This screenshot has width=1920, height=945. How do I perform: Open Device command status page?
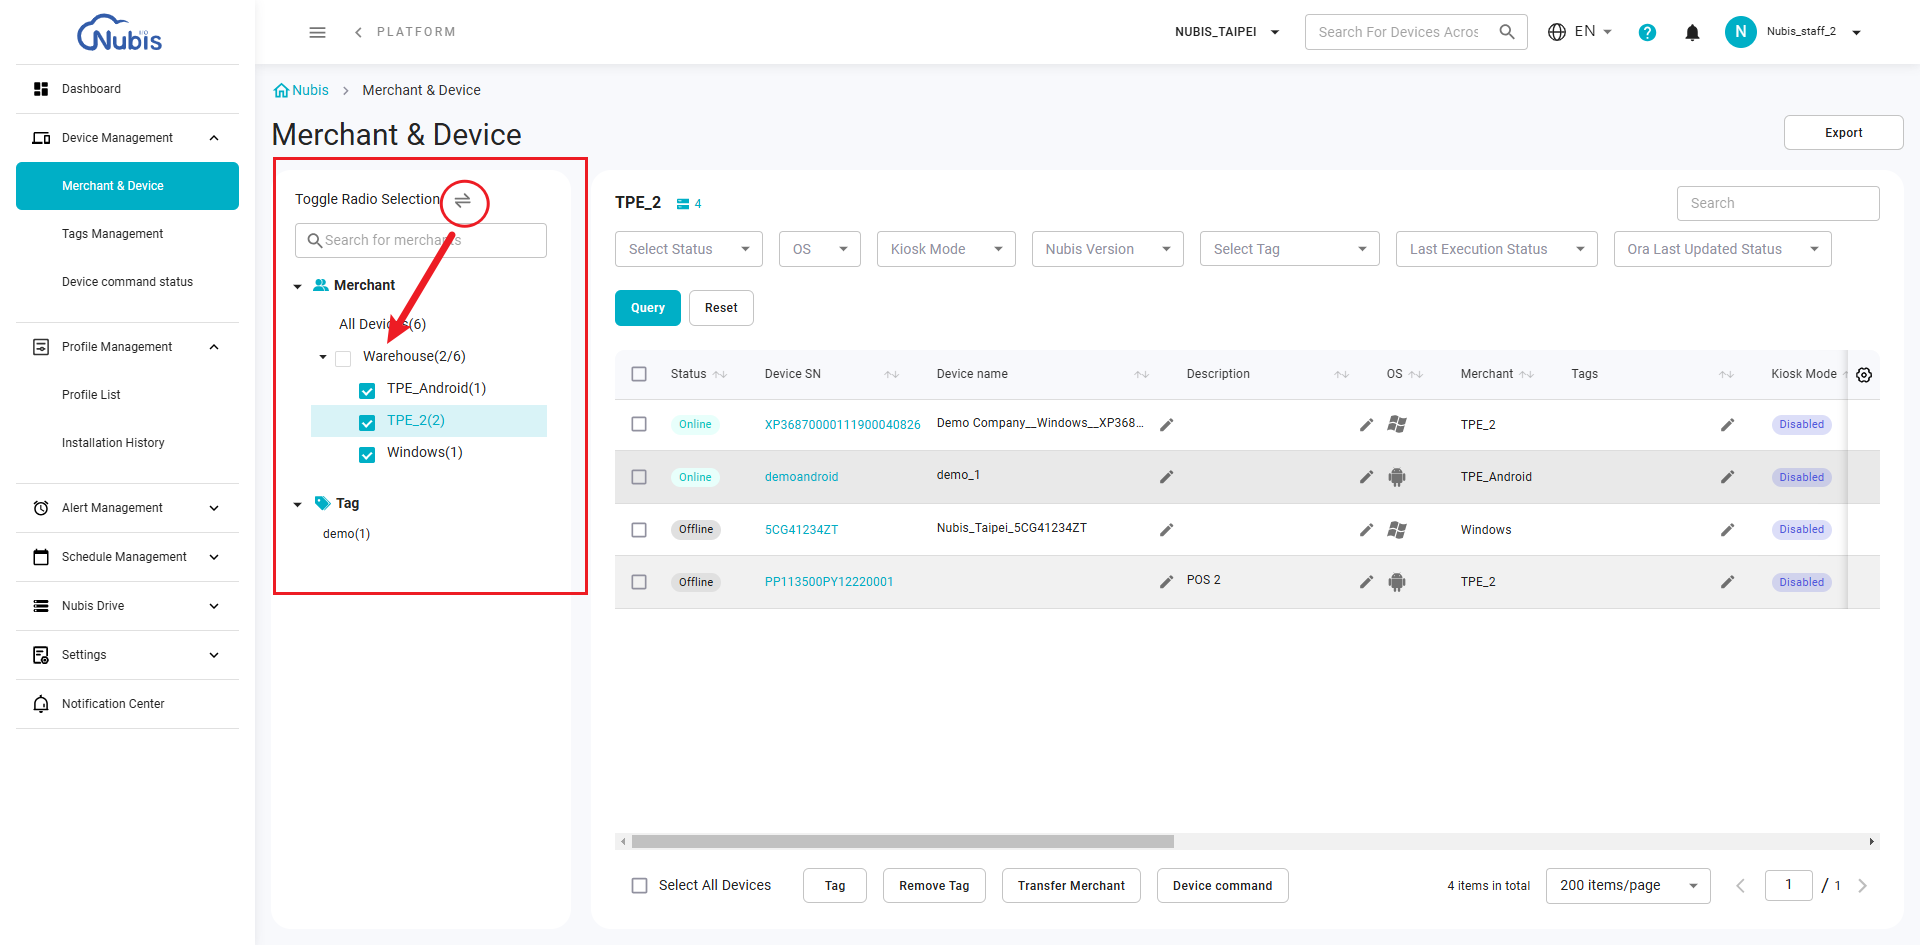point(127,282)
